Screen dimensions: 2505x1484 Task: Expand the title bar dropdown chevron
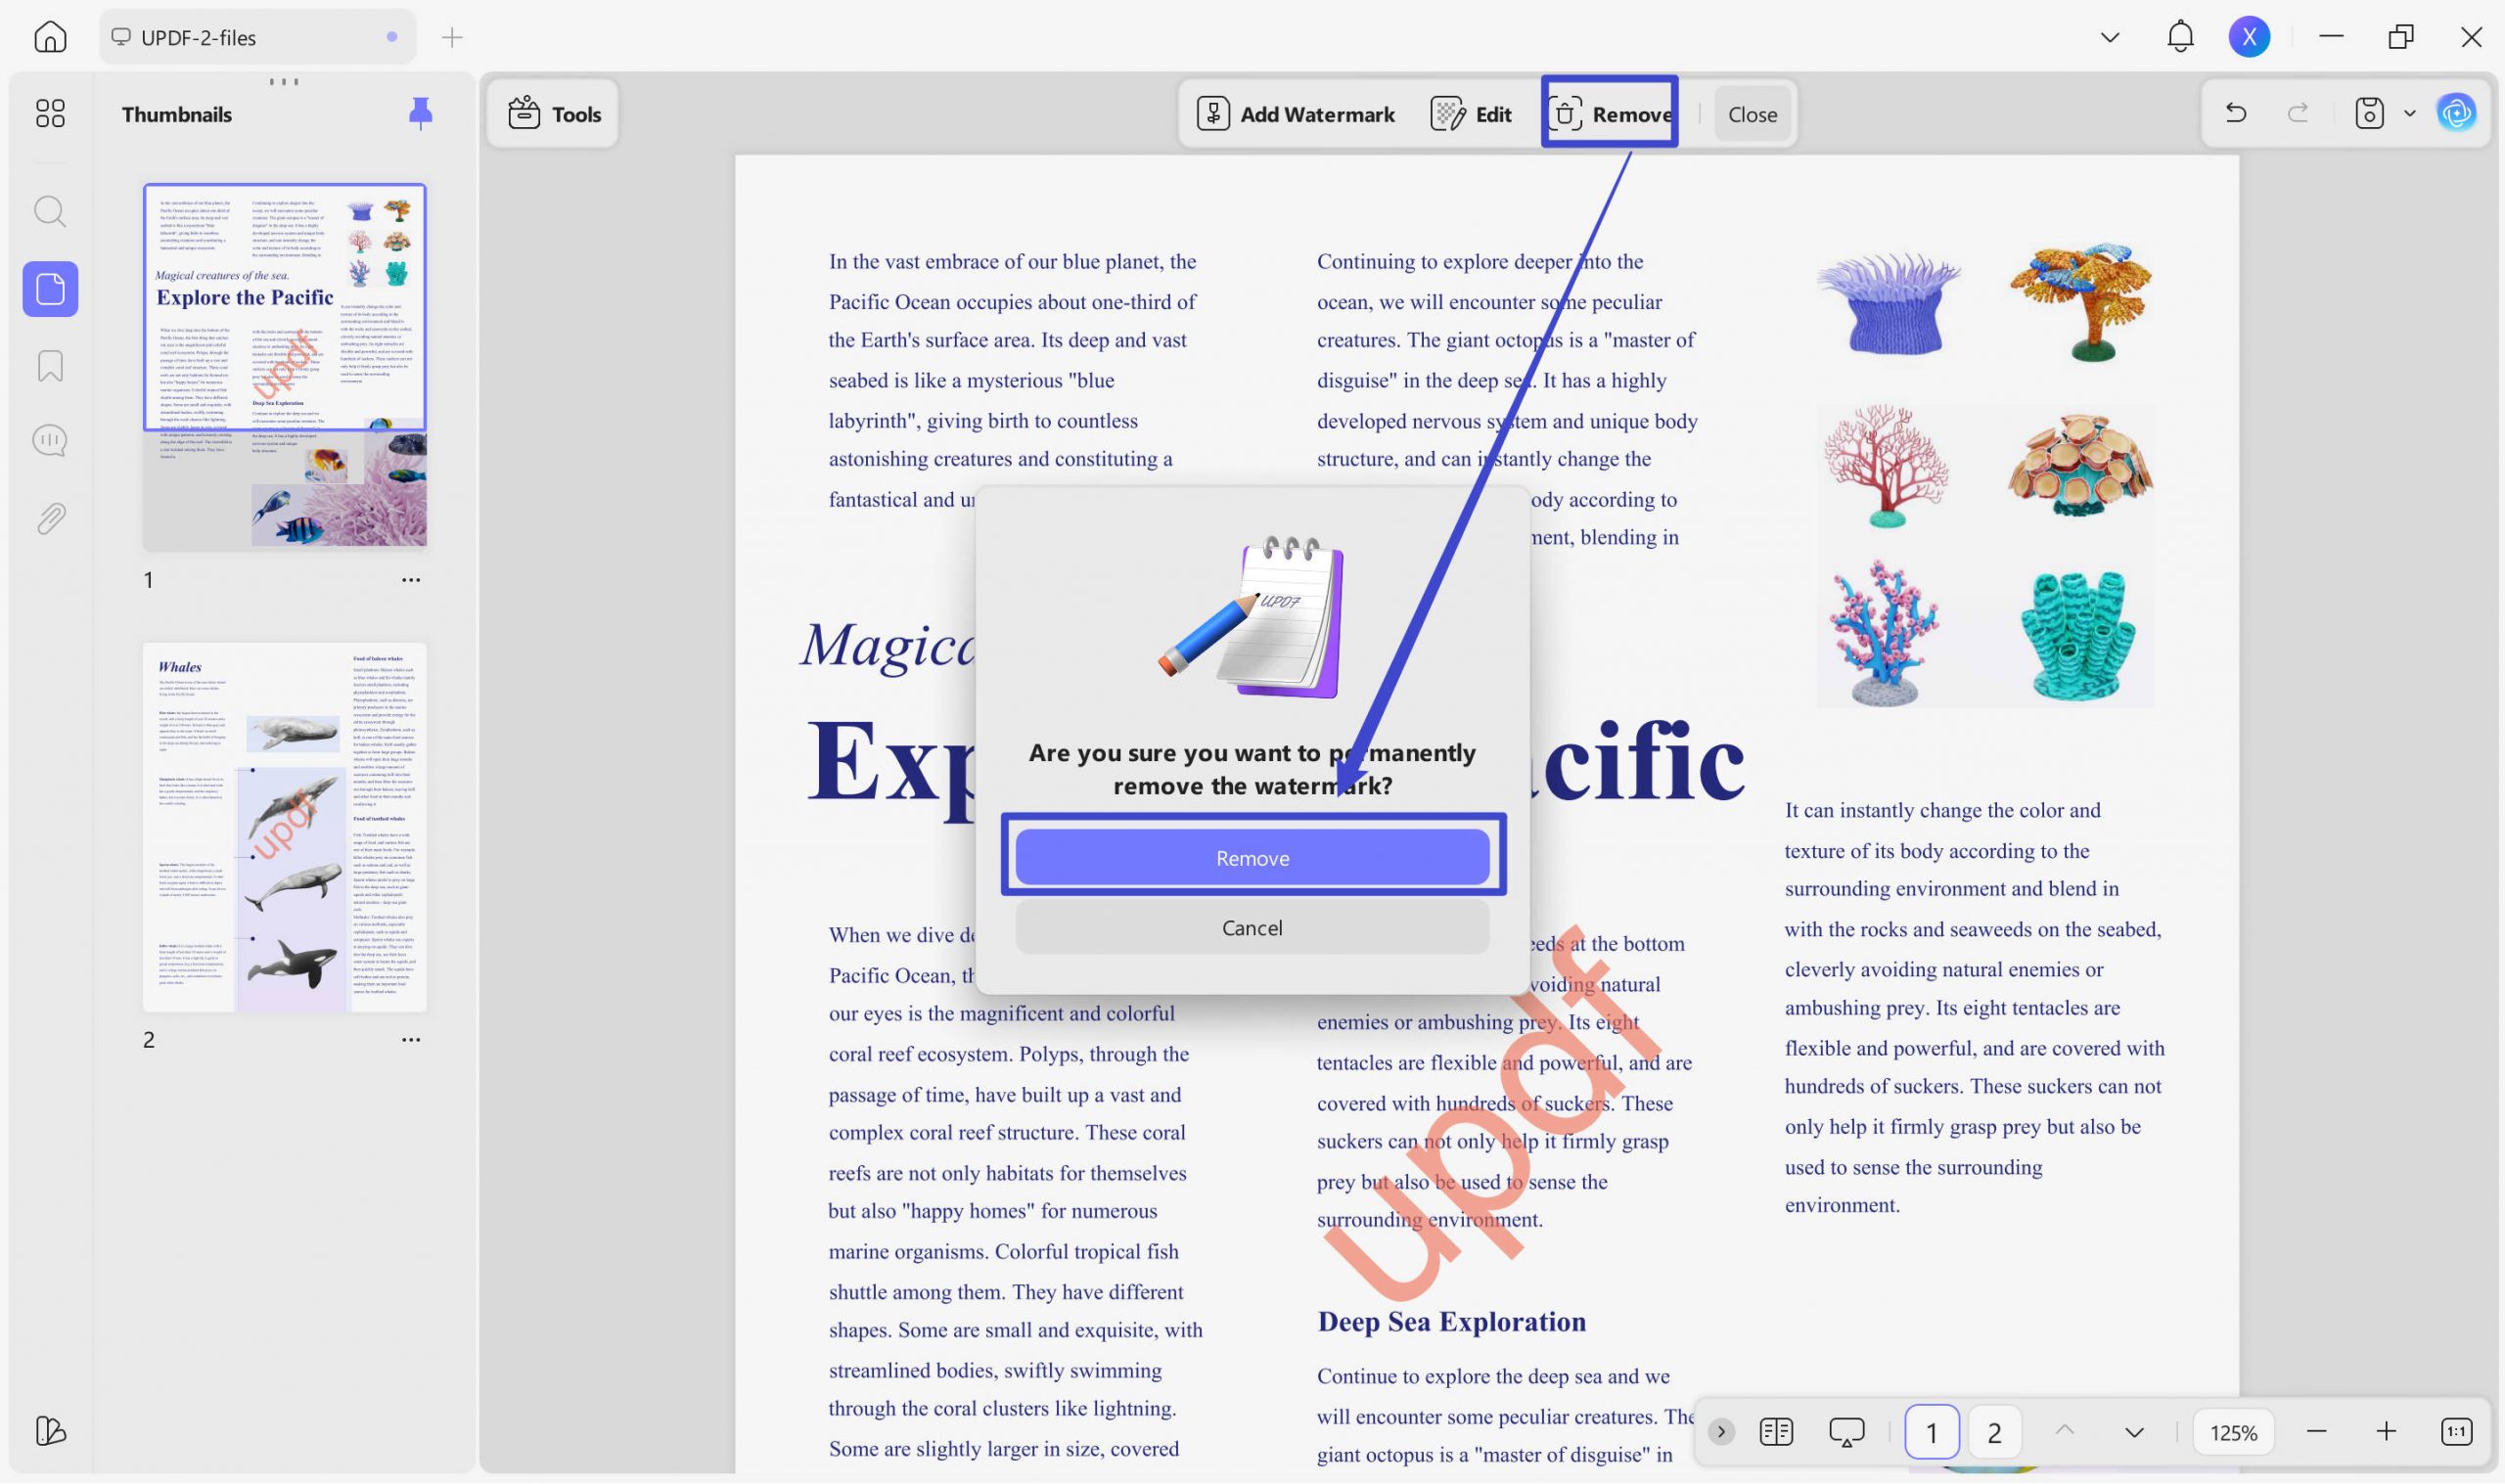pyautogui.click(x=2110, y=37)
